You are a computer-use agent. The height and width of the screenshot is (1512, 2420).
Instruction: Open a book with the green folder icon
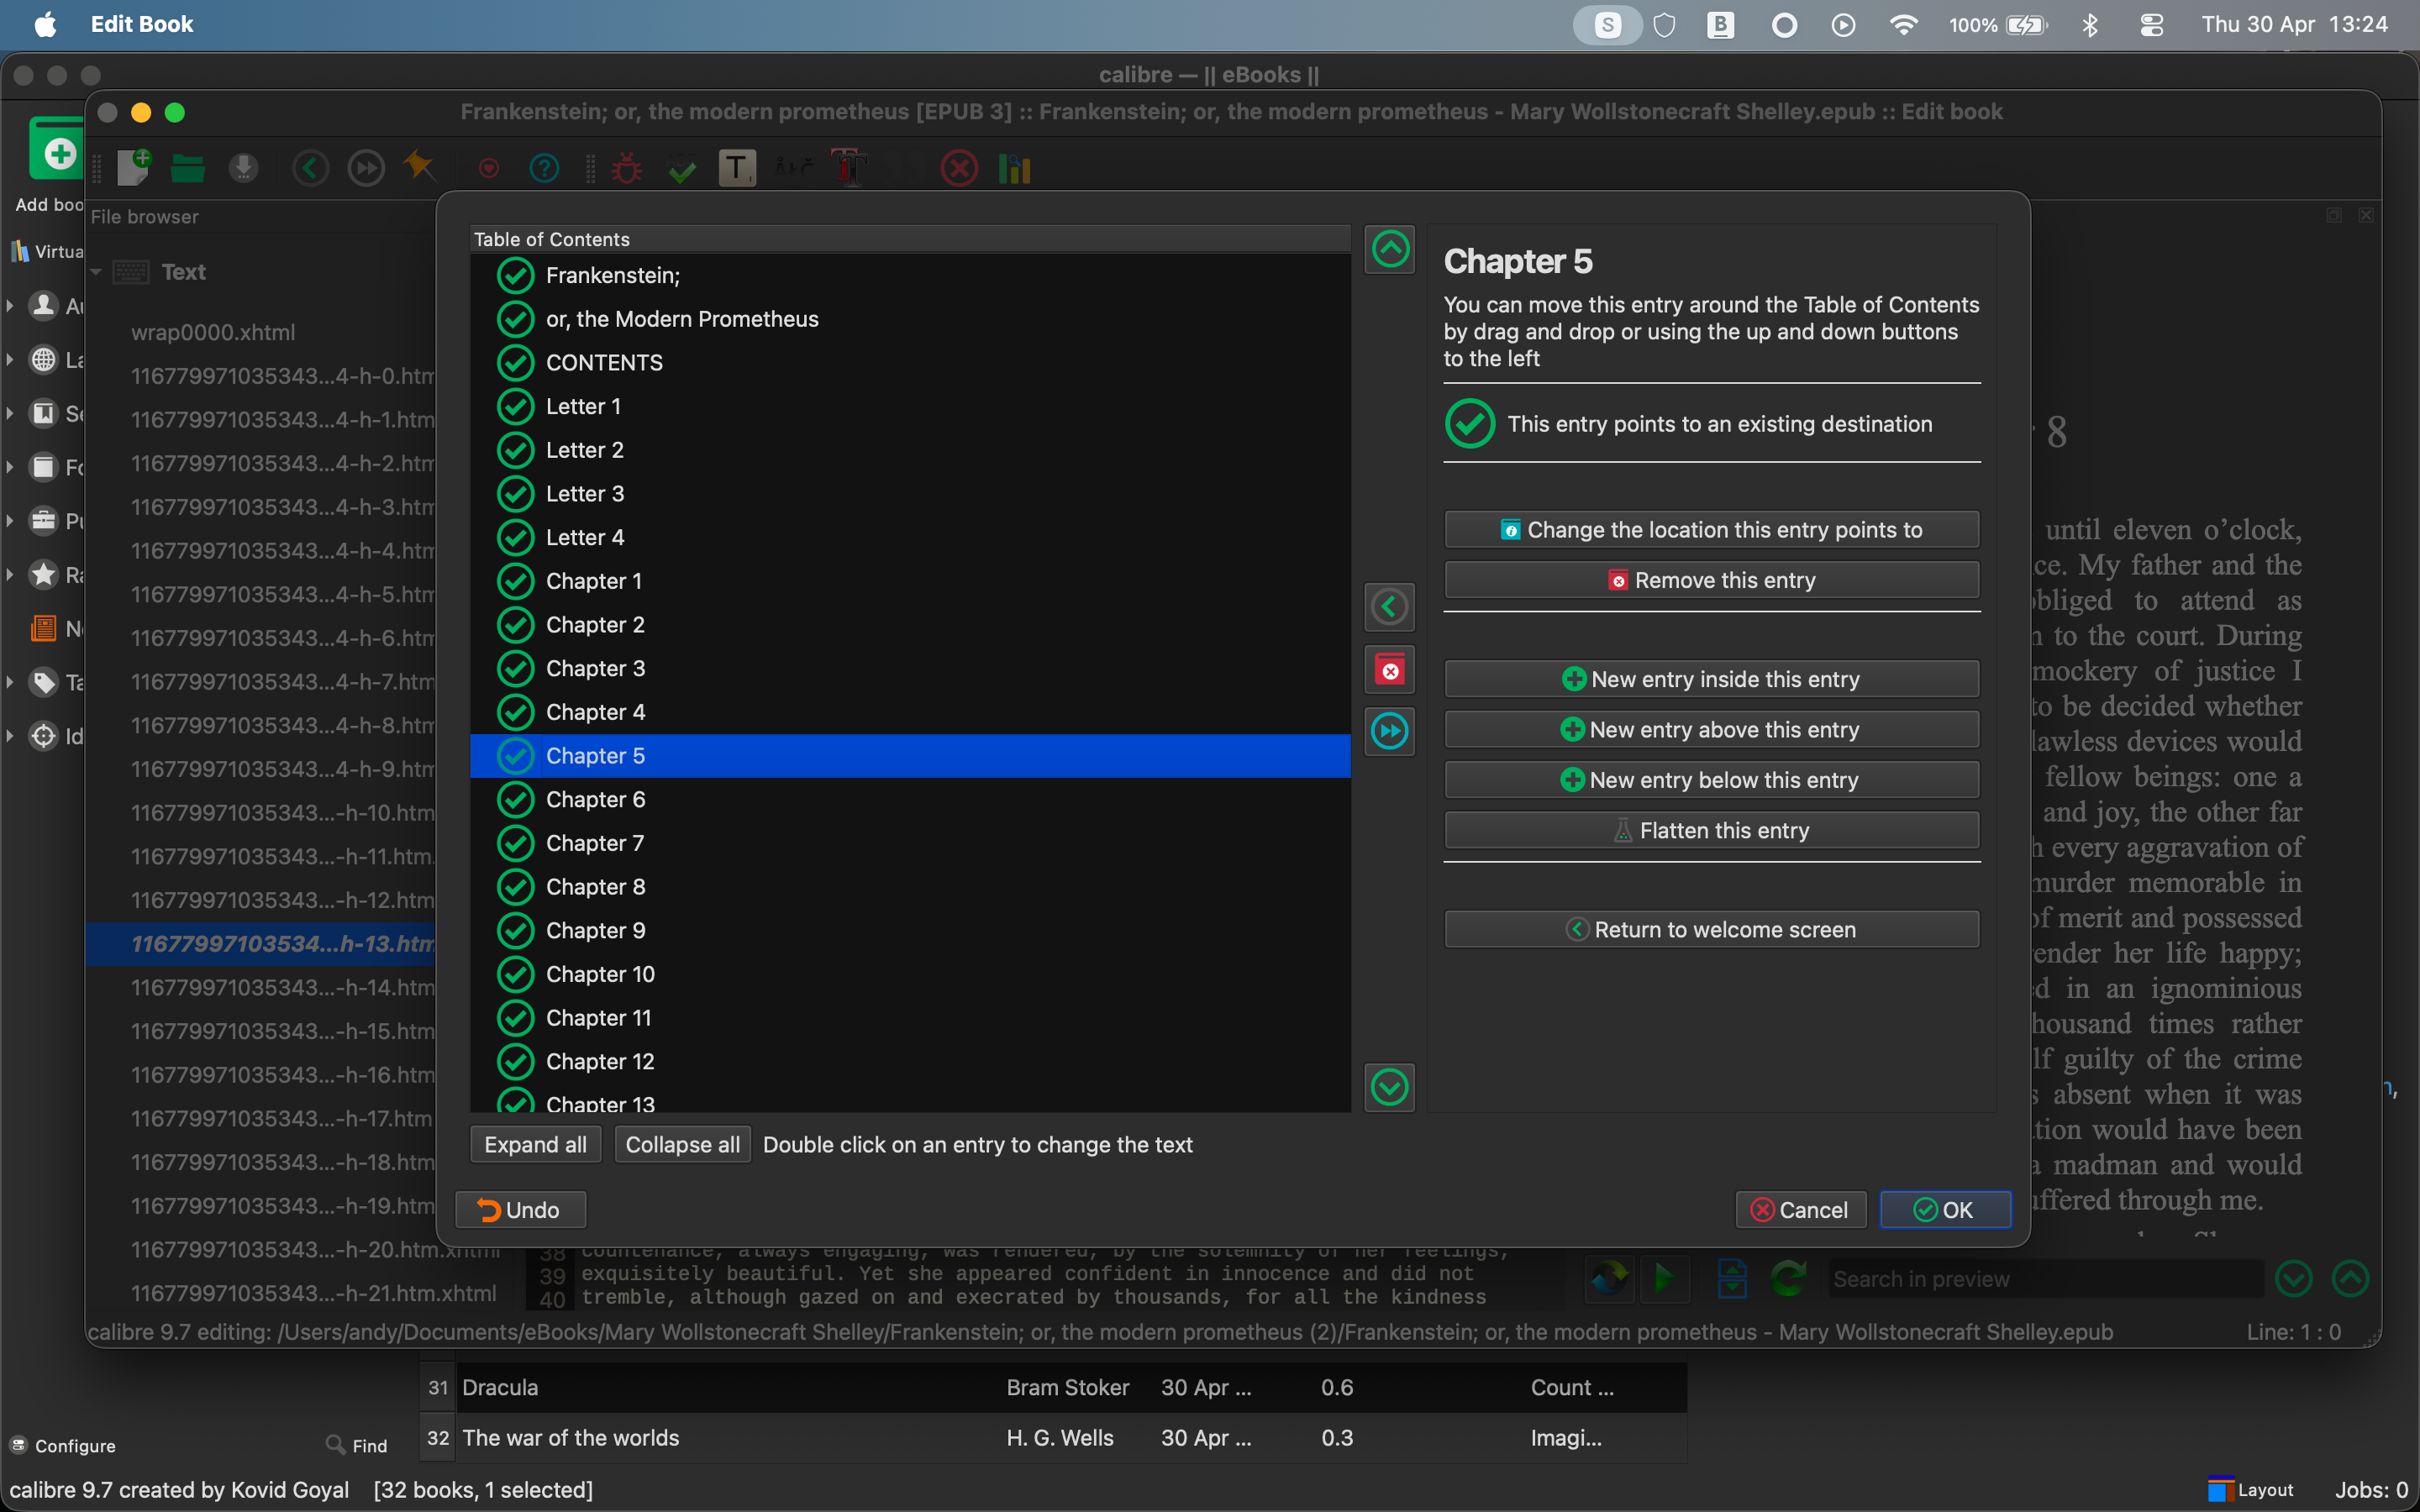188,167
